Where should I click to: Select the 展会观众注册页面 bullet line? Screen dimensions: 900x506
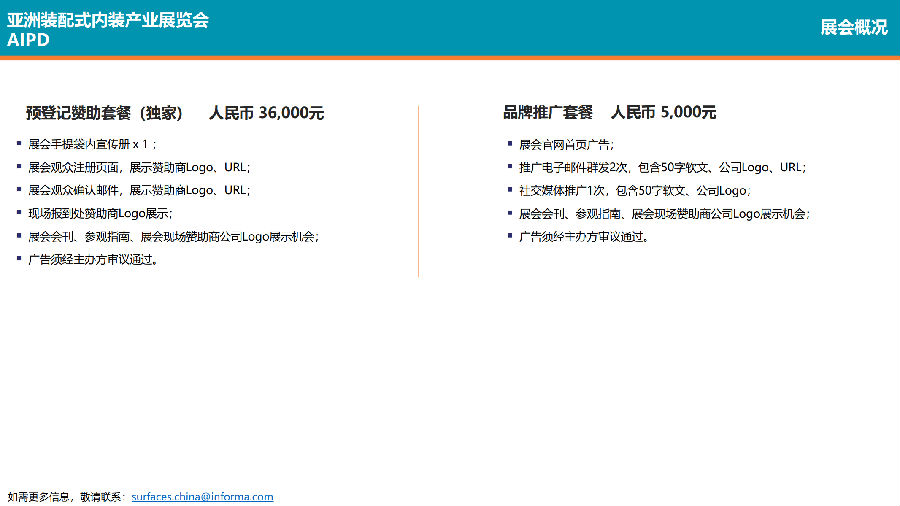[139, 167]
